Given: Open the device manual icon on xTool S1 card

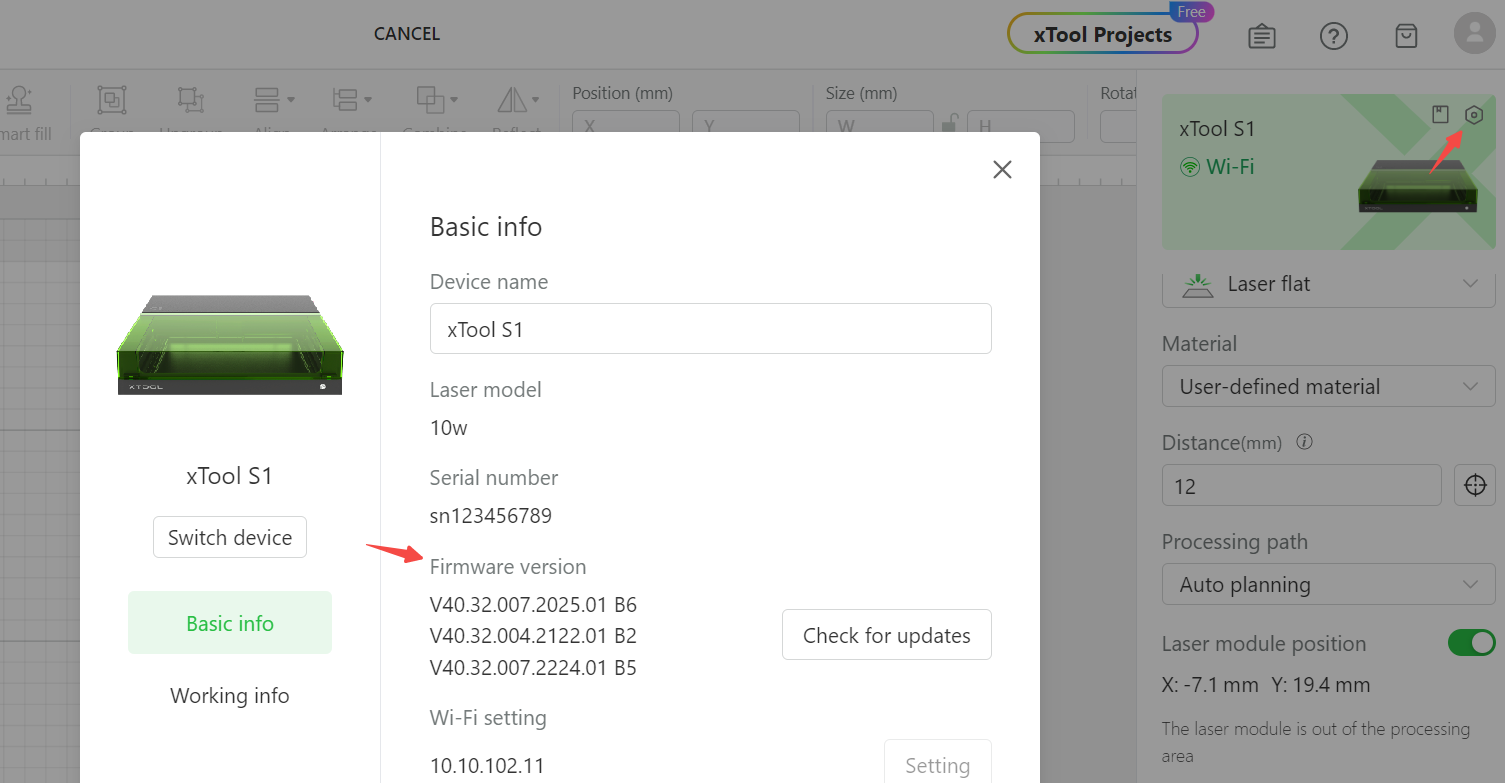Looking at the screenshot, I should click(1440, 115).
